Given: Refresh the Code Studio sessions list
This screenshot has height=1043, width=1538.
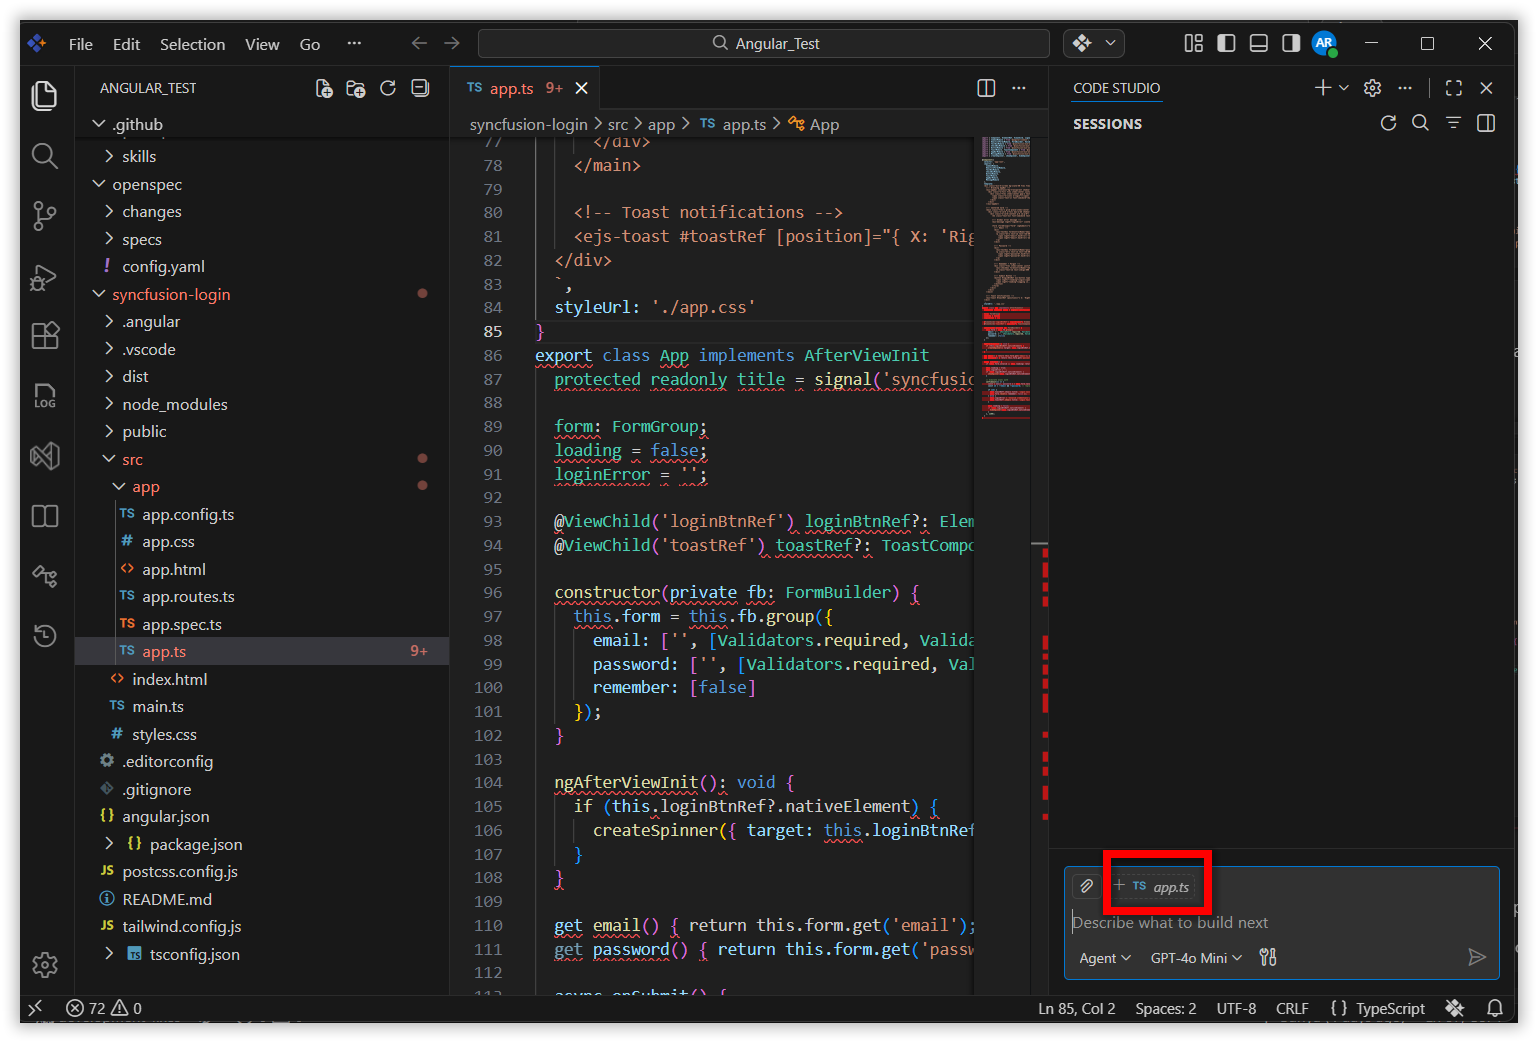Looking at the screenshot, I should pyautogui.click(x=1388, y=122).
